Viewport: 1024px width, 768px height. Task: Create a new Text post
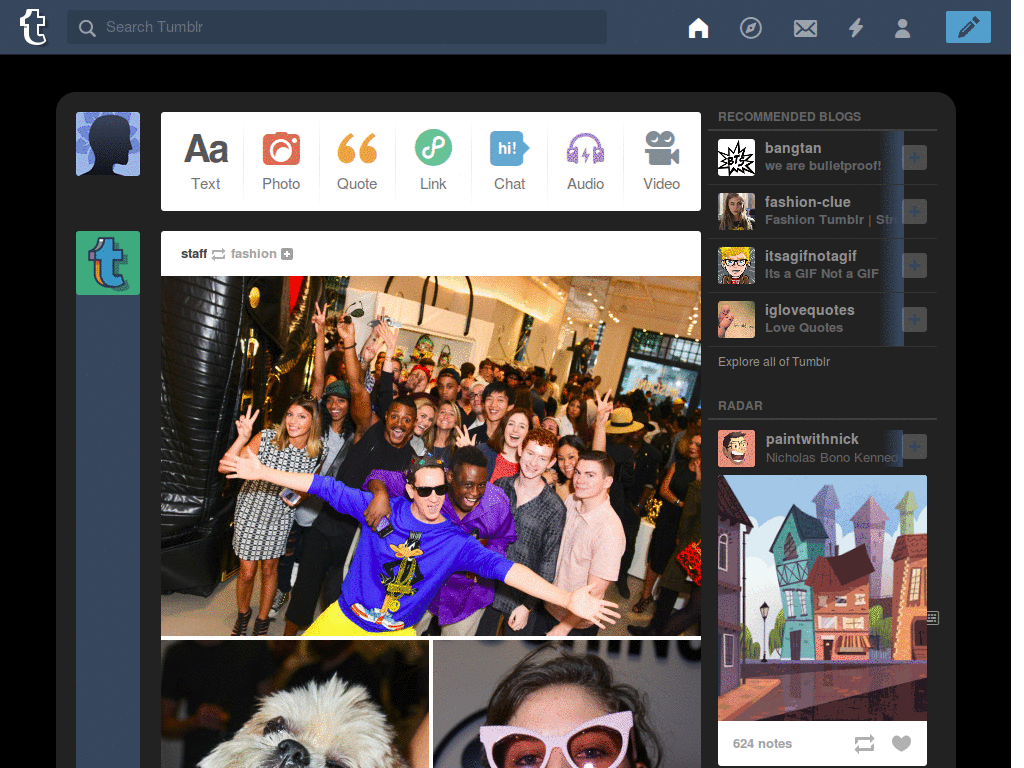click(206, 161)
